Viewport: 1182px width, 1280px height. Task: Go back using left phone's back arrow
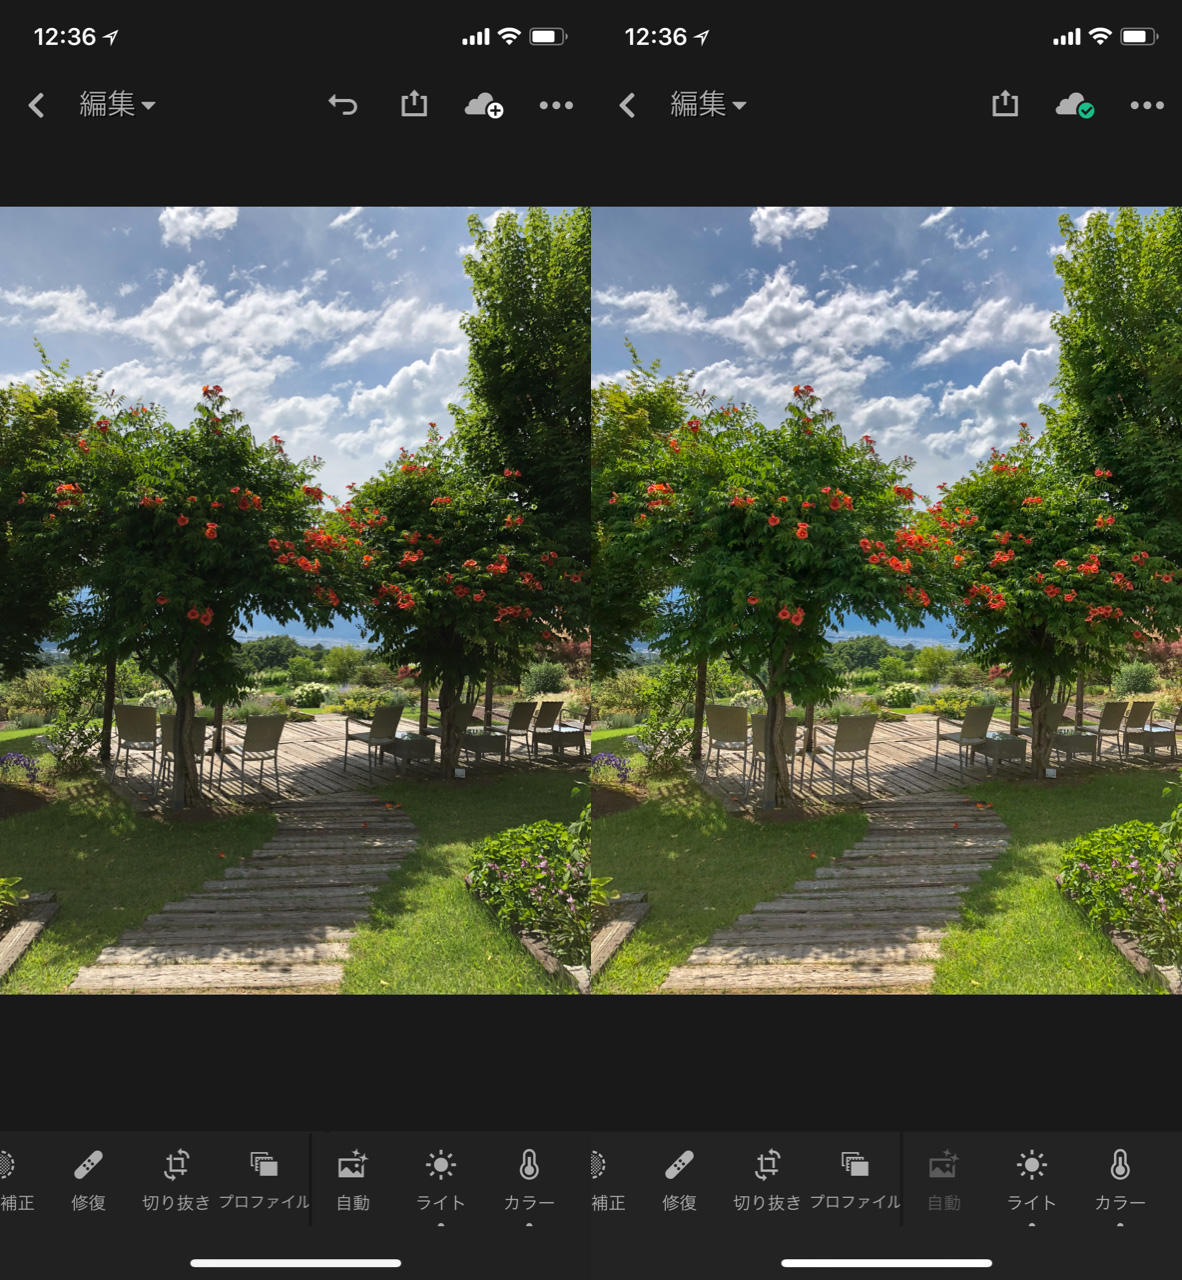[36, 105]
